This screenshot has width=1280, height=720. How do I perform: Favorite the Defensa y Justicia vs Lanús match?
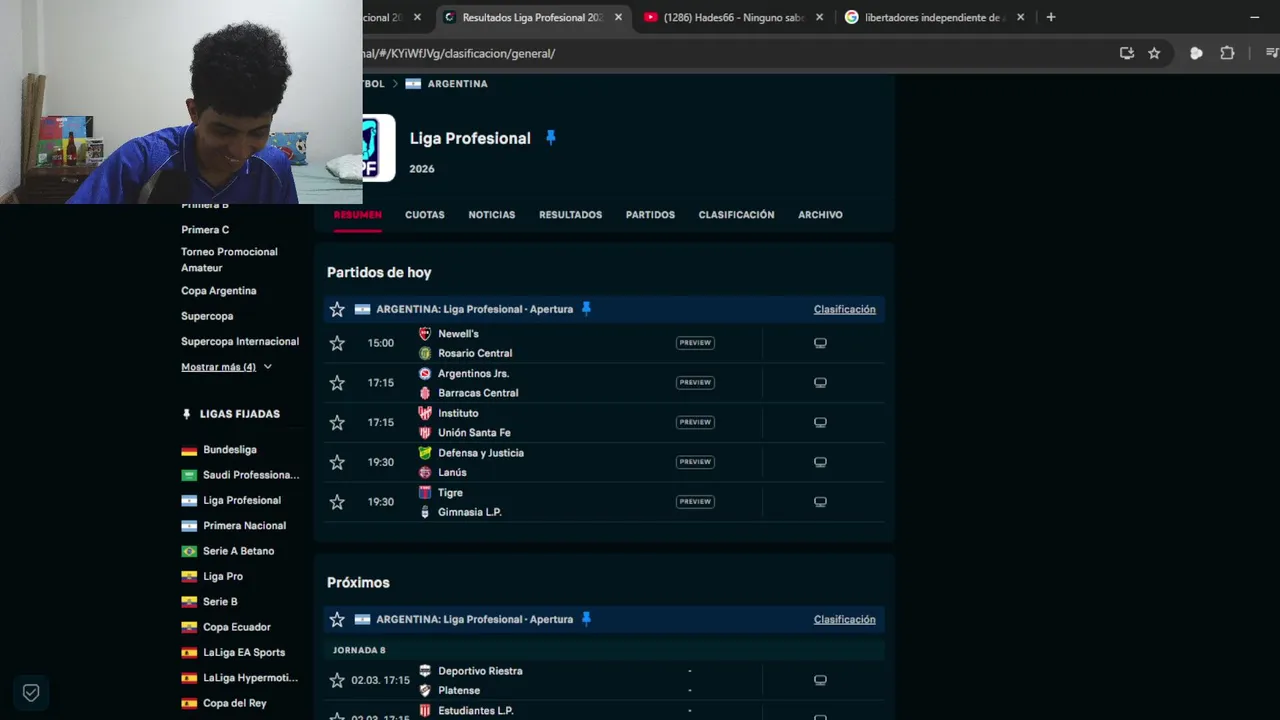pyautogui.click(x=337, y=462)
